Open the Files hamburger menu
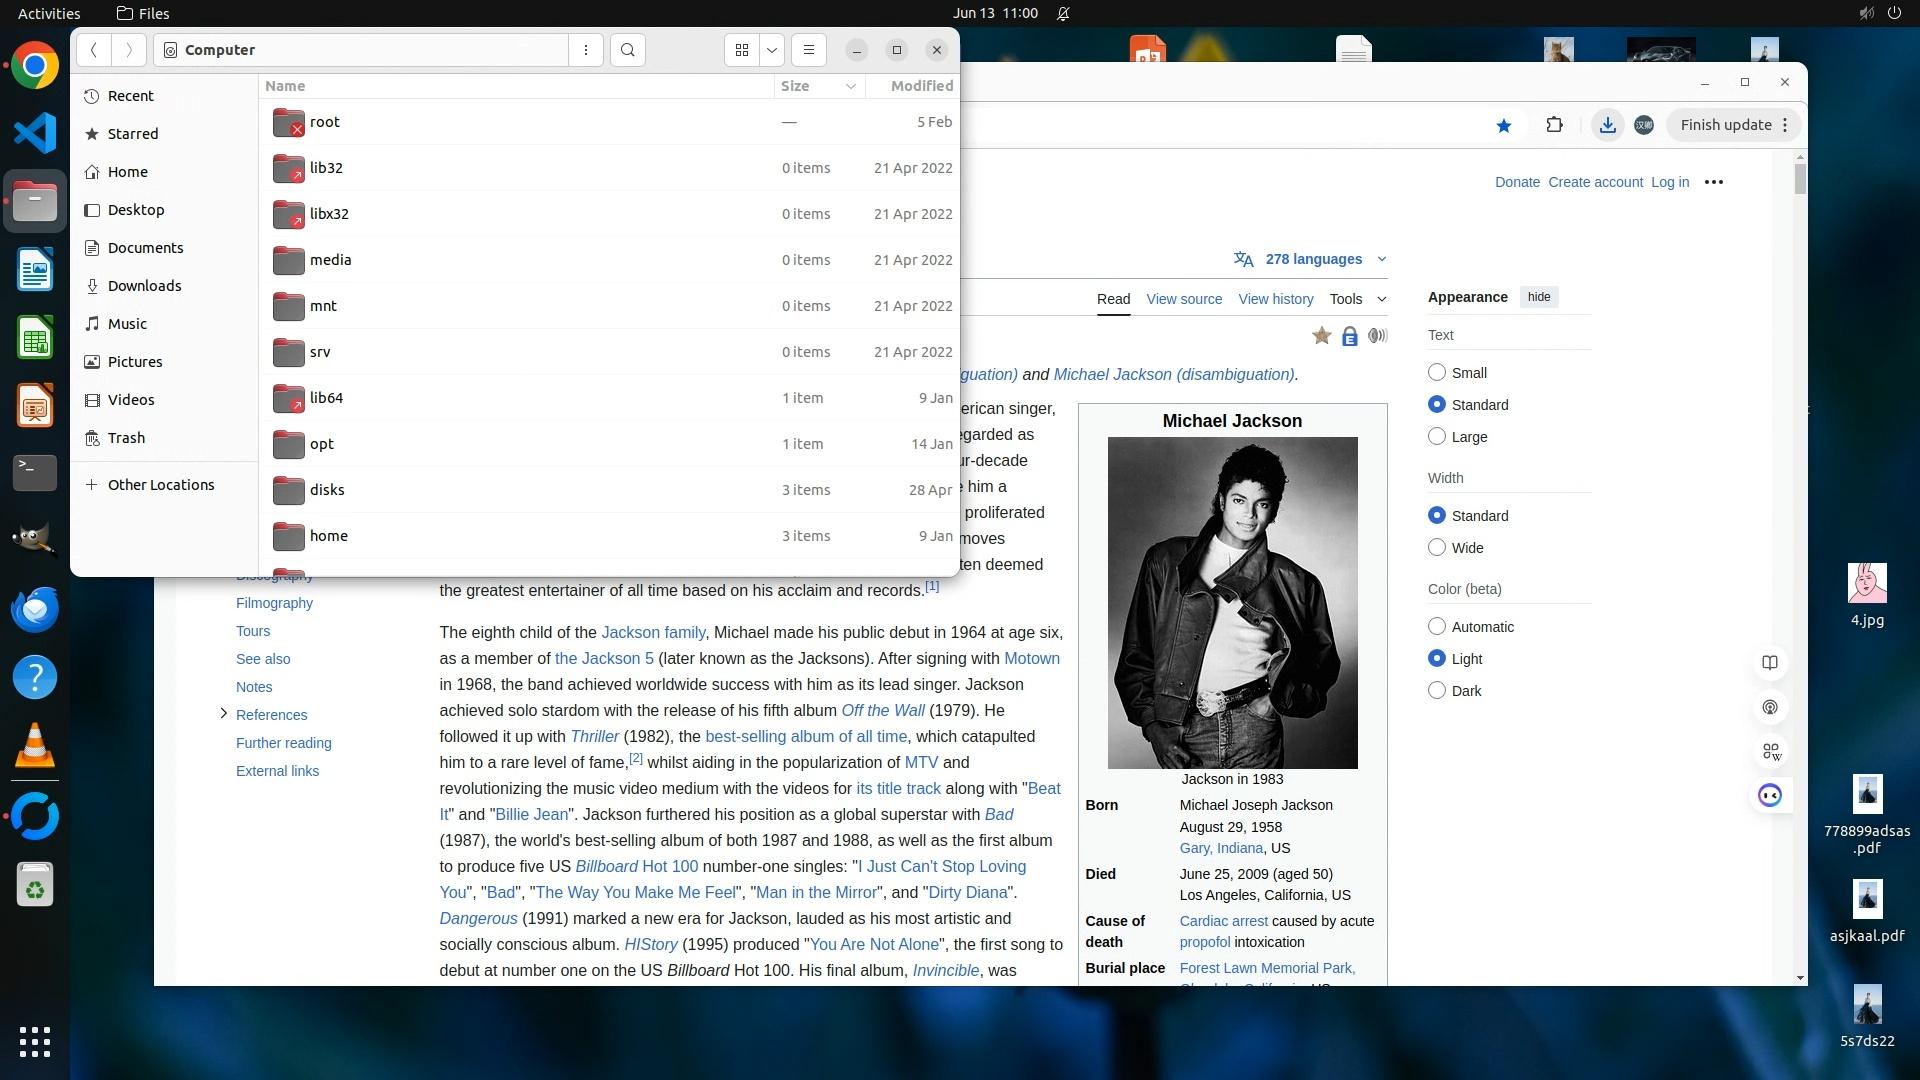This screenshot has width=1920, height=1080. click(x=809, y=50)
